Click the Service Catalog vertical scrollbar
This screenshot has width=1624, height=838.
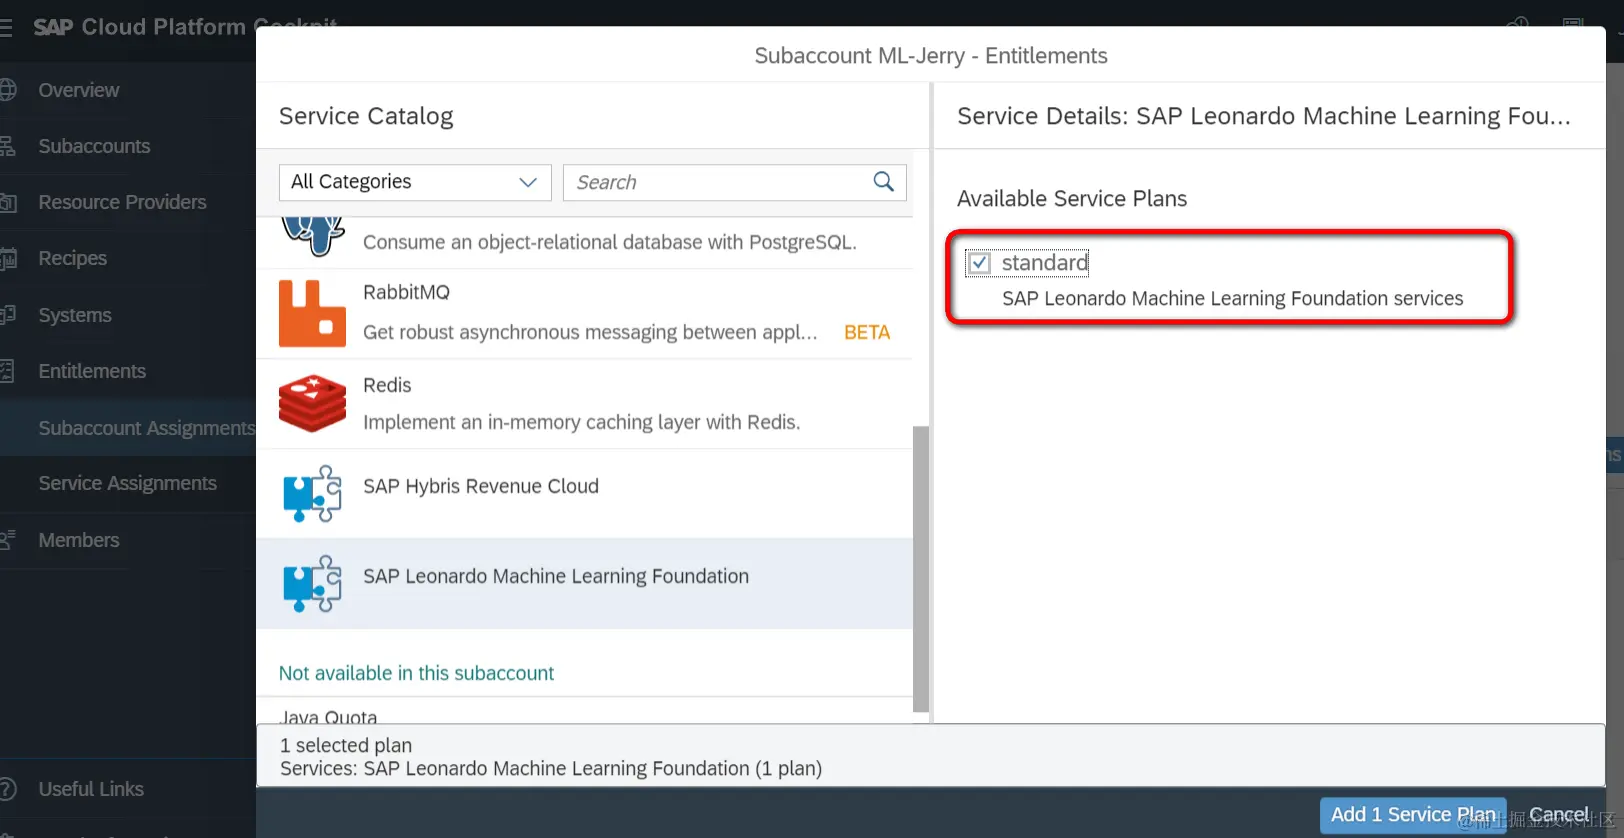tap(921, 568)
